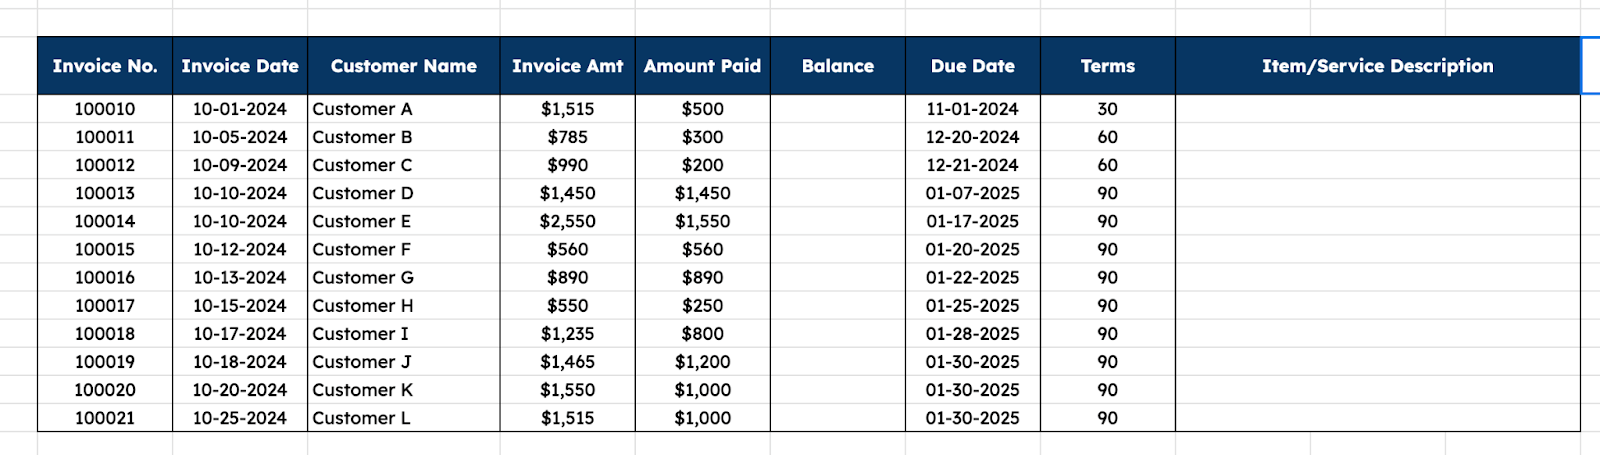Viewport: 1600px width, 455px height.
Task: Click the Invoice No. column header
Action: (x=105, y=66)
